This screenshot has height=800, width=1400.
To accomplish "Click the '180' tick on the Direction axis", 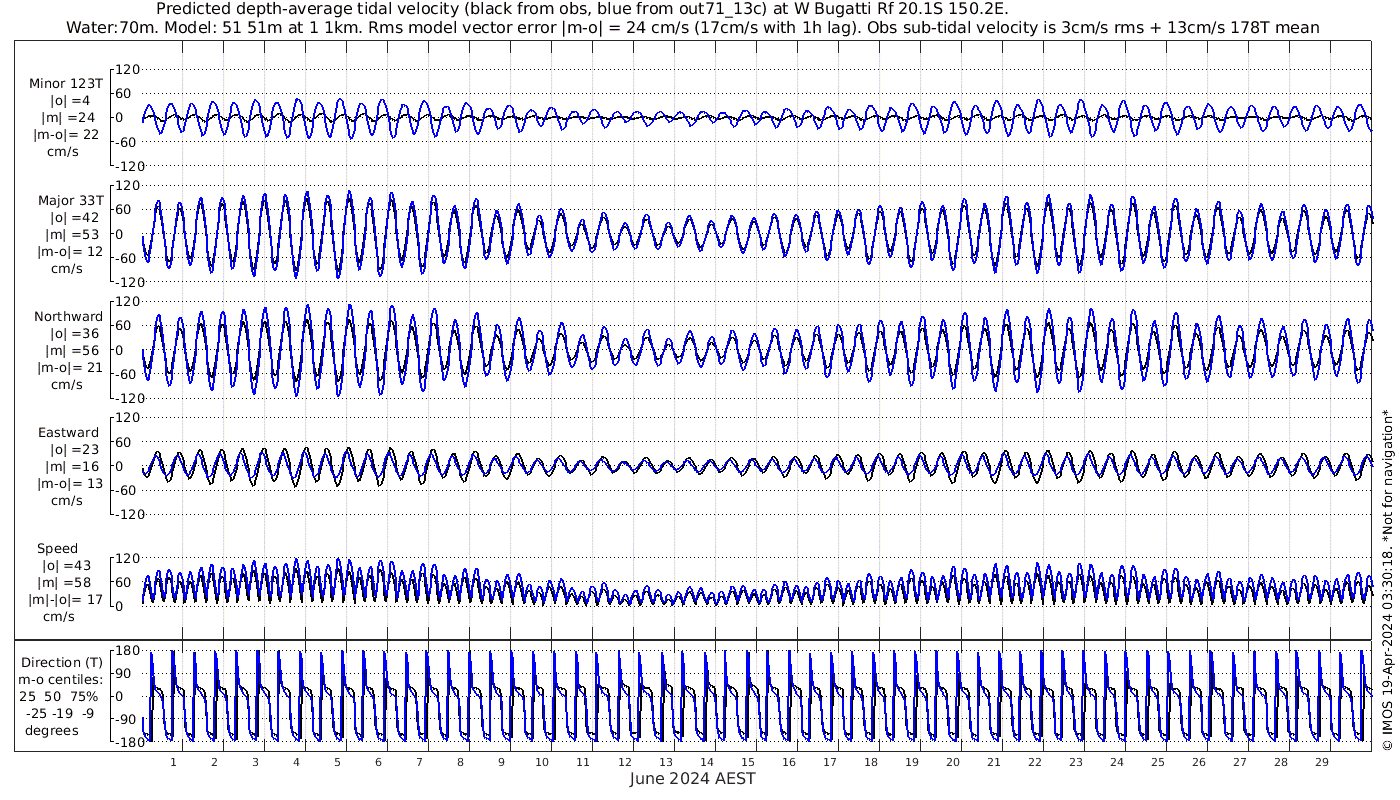I will [125, 651].
